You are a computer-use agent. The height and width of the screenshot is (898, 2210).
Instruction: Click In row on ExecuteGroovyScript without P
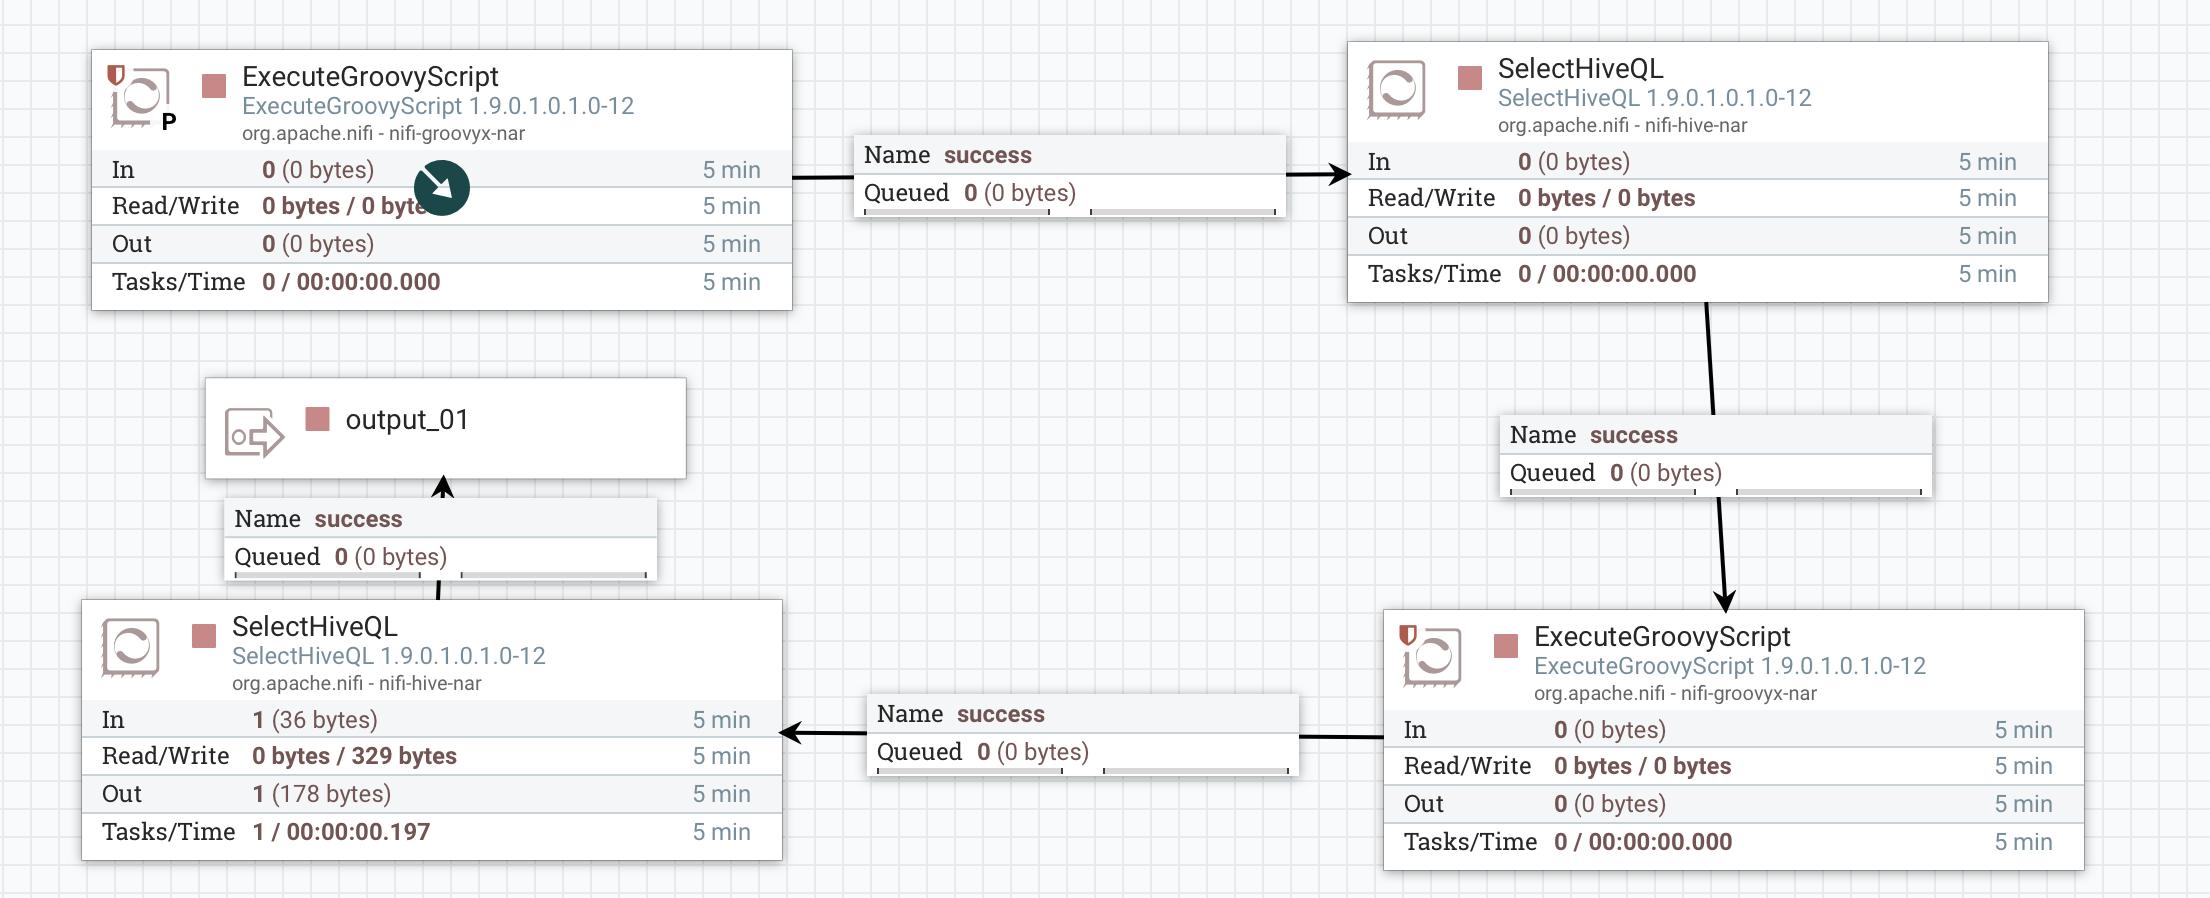1734,730
